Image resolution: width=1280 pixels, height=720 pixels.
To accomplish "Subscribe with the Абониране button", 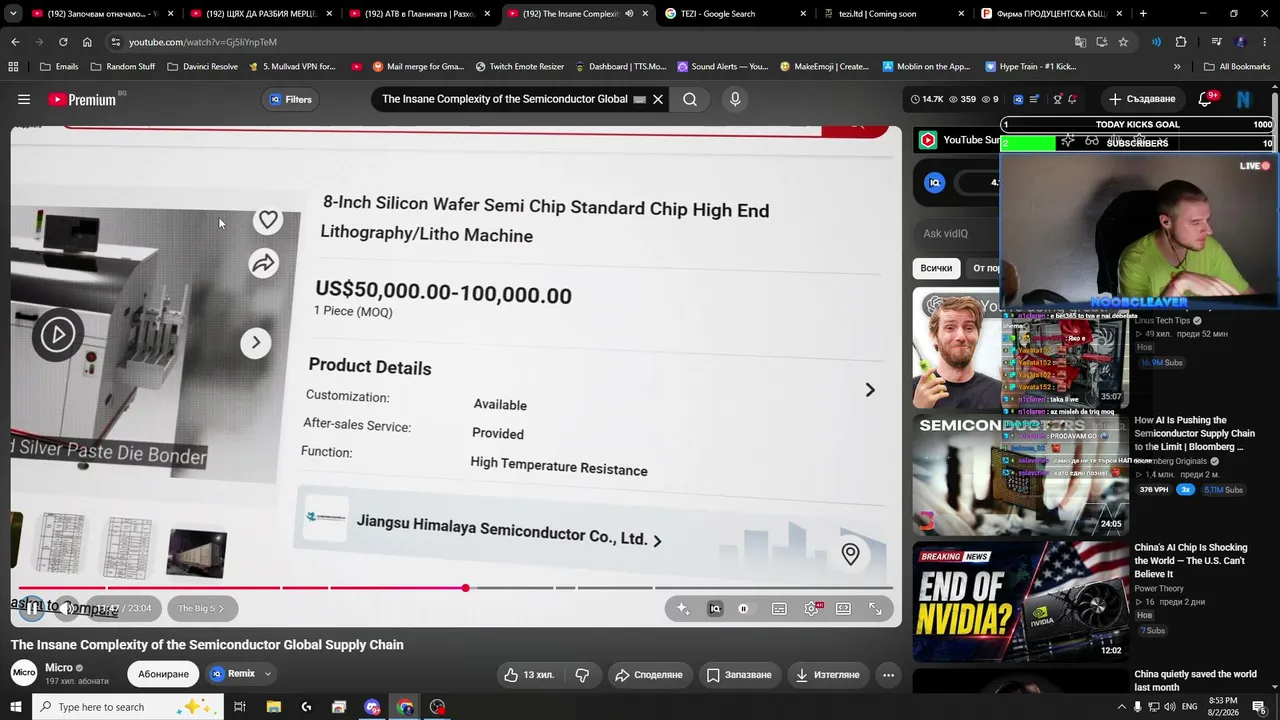I will [x=163, y=674].
